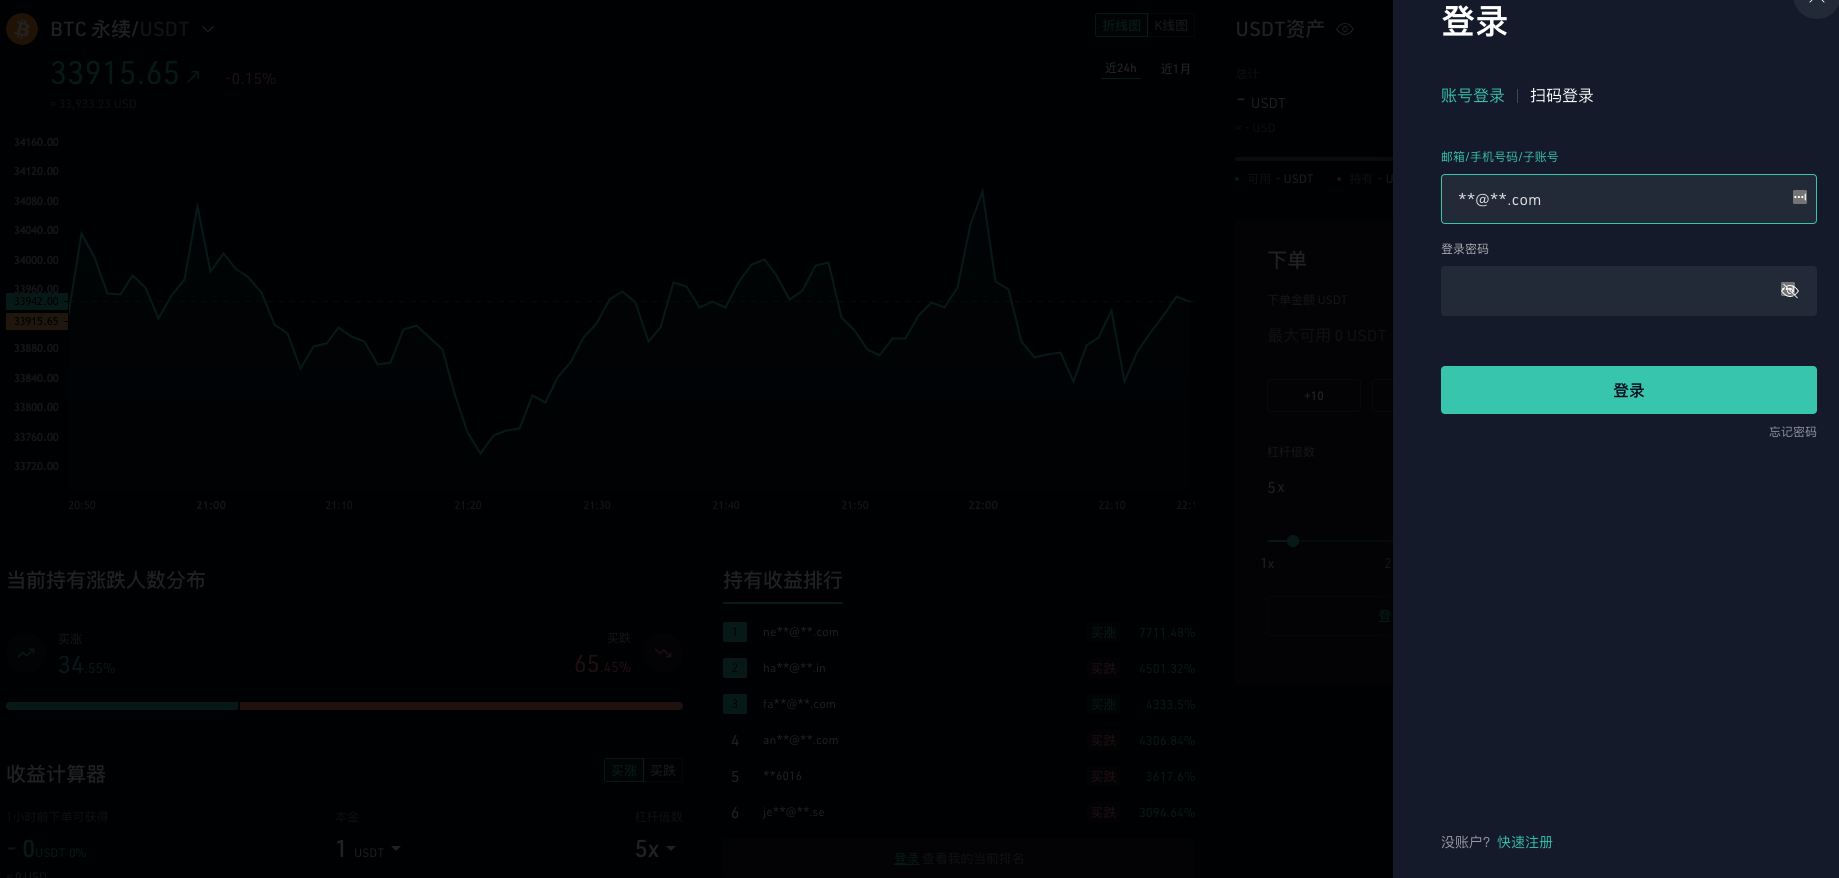
Task: Switch to 账号登录 account login tab
Action: click(1472, 96)
